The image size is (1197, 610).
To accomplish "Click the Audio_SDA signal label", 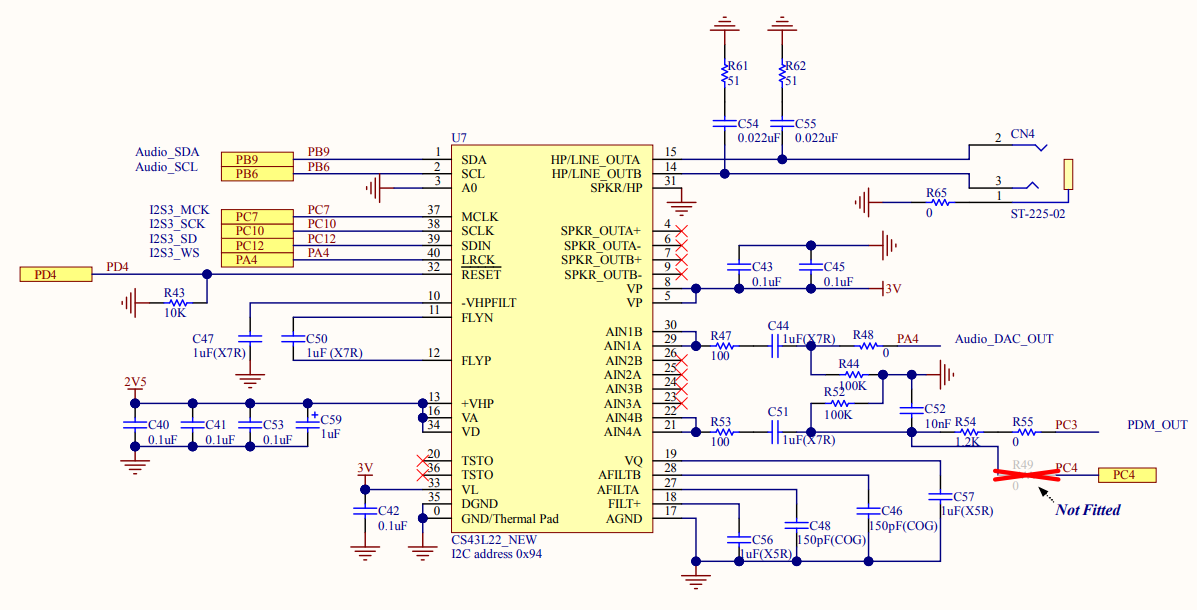I will tap(167, 152).
